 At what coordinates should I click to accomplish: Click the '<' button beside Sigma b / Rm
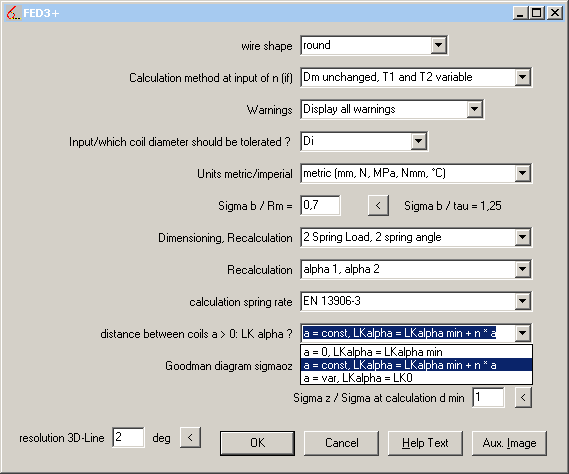(x=378, y=205)
